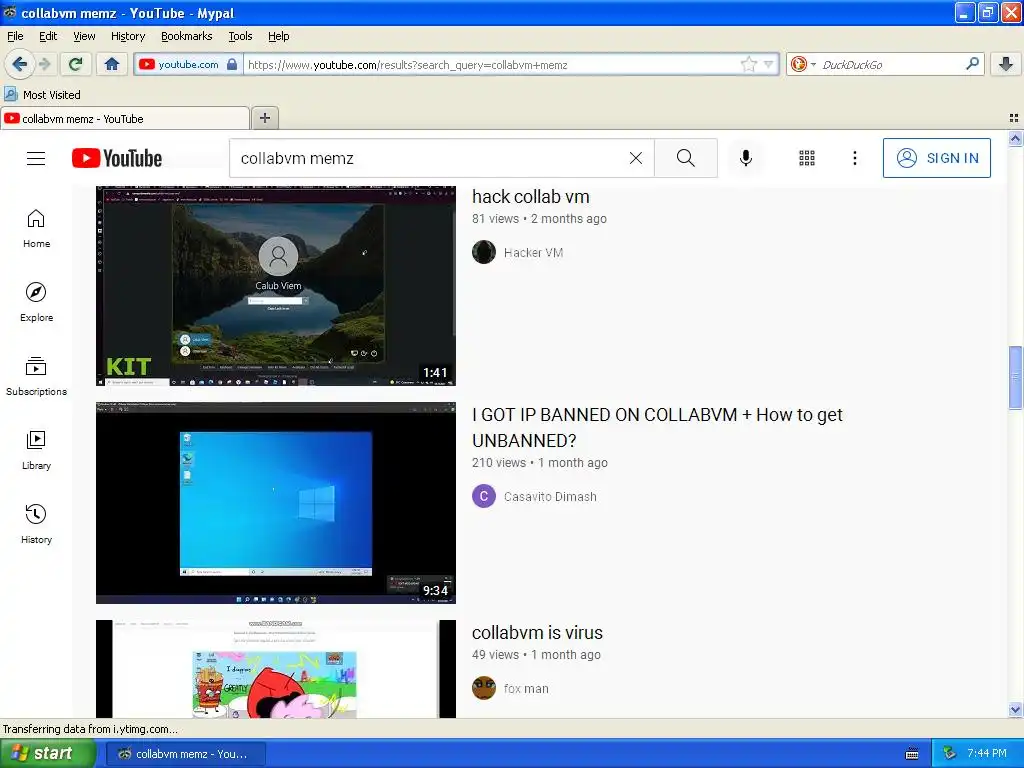Open the History menu in menu bar
Image resolution: width=1024 pixels, height=768 pixels.
127,36
